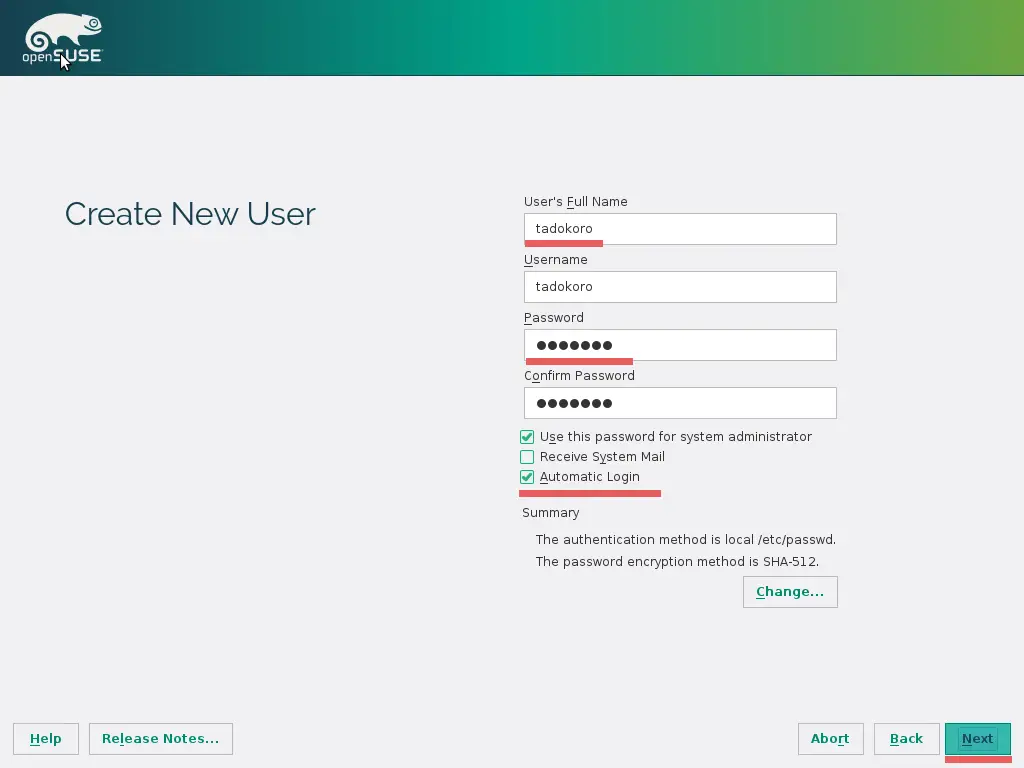Click the openSUSE chameleon logo
Screen dimensions: 1024x768
[x=63, y=39]
